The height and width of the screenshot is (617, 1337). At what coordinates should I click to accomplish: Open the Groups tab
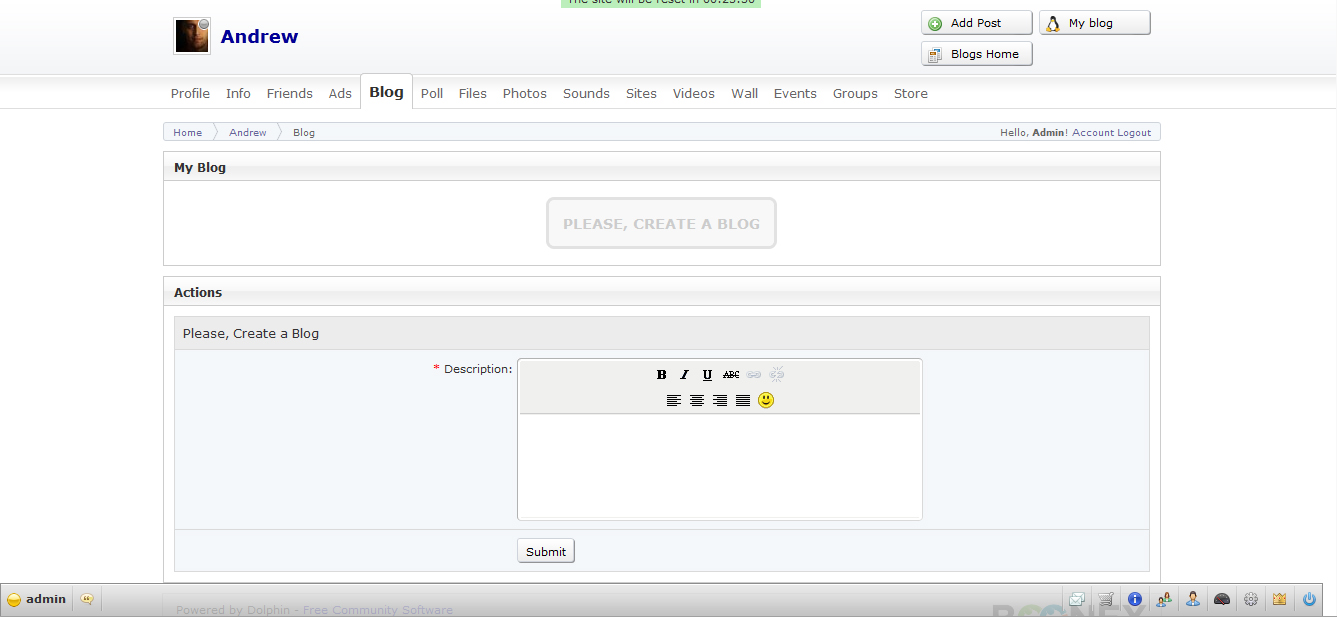click(x=855, y=93)
